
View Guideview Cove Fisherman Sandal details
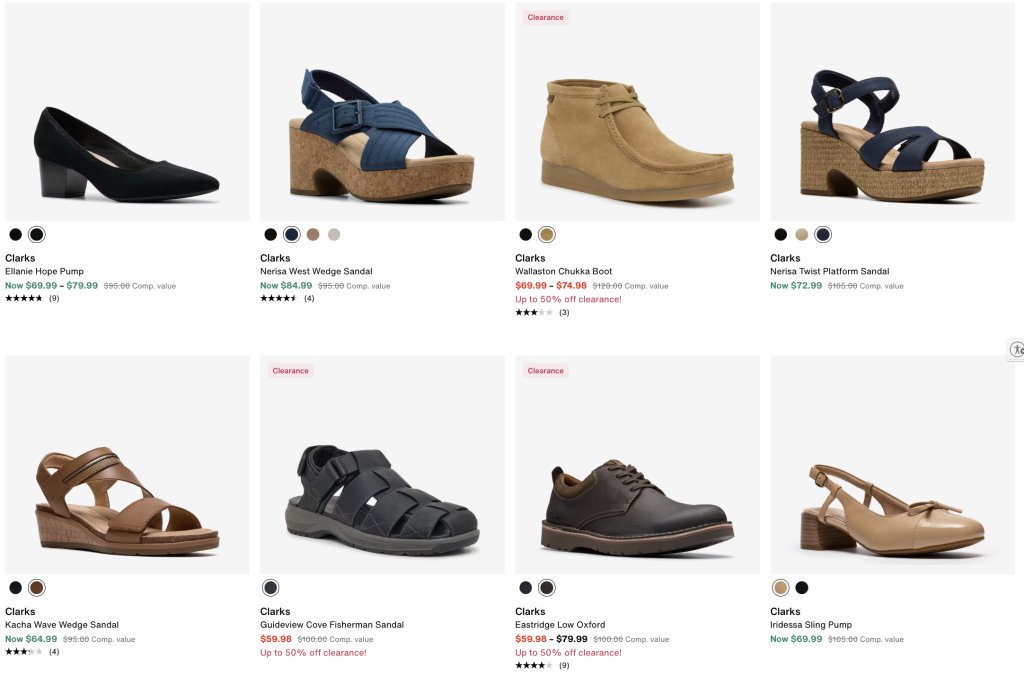coord(332,625)
